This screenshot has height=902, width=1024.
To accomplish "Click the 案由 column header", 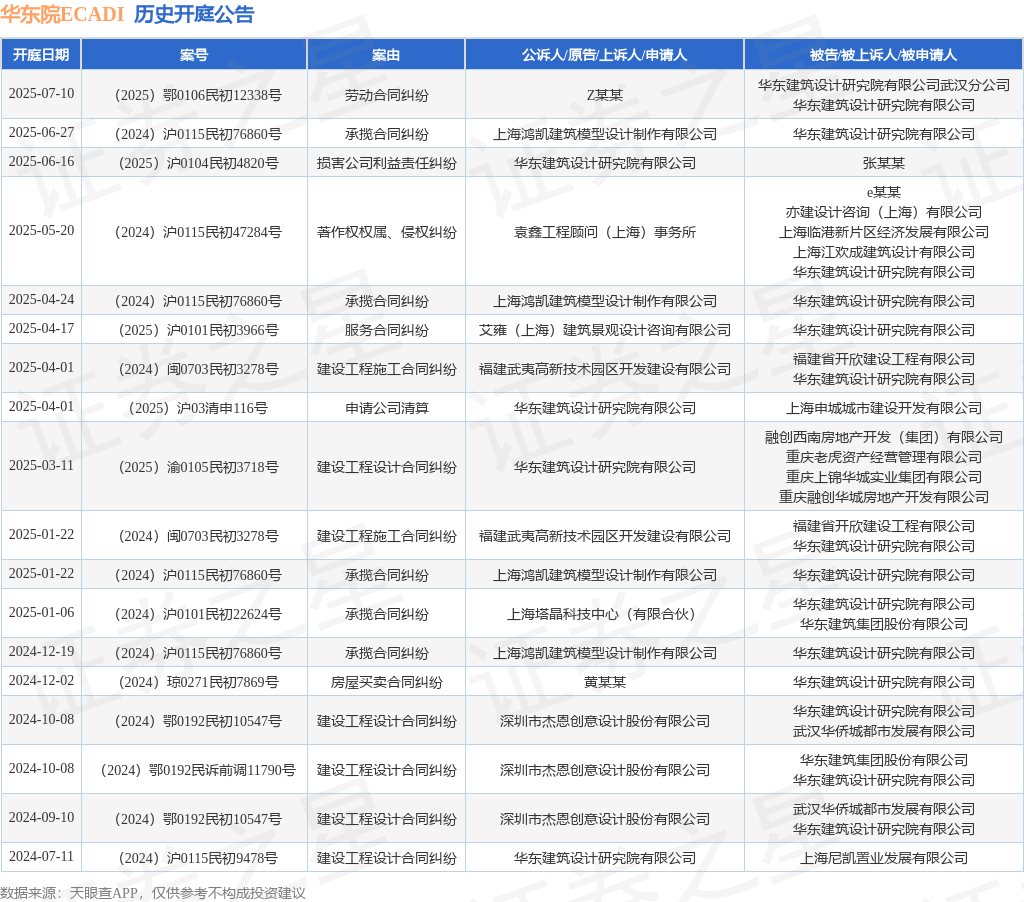I will click(x=386, y=55).
